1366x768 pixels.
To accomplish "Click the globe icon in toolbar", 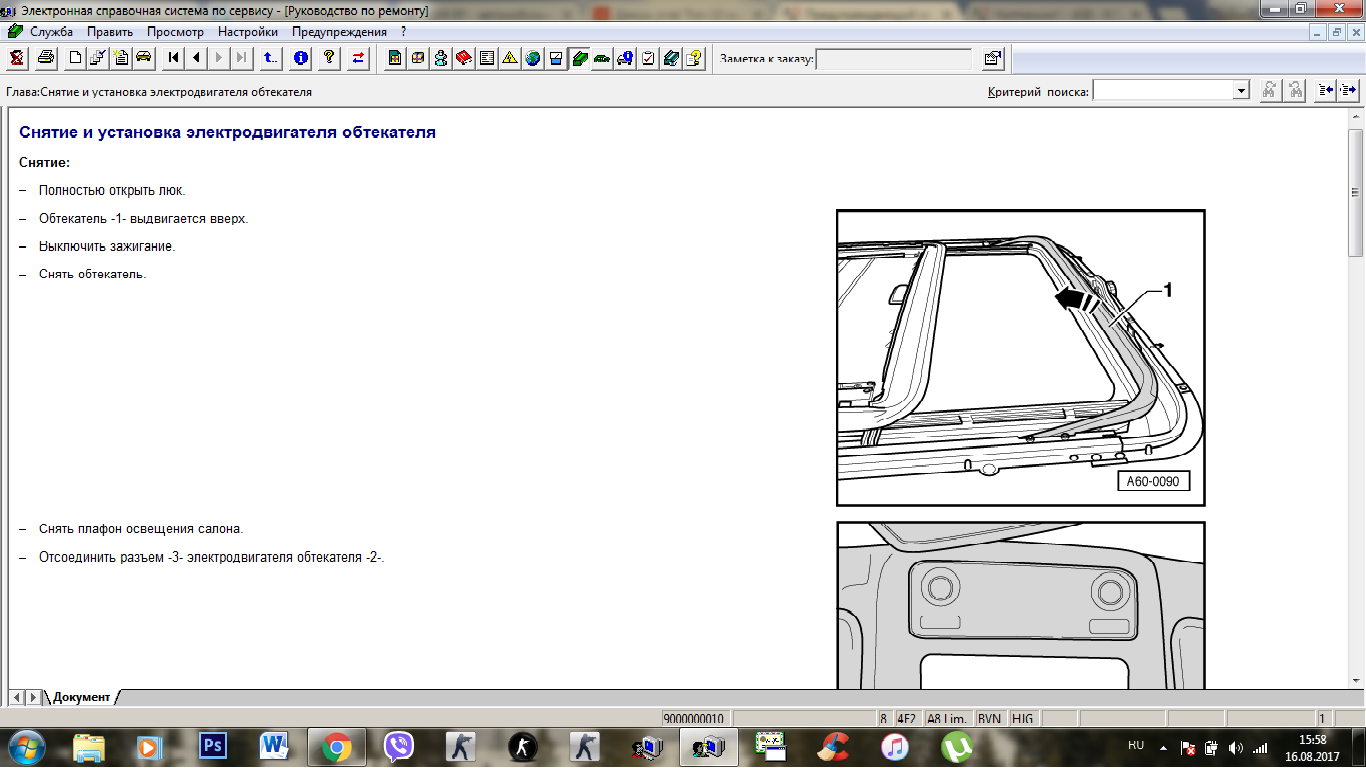I will click(x=533, y=58).
